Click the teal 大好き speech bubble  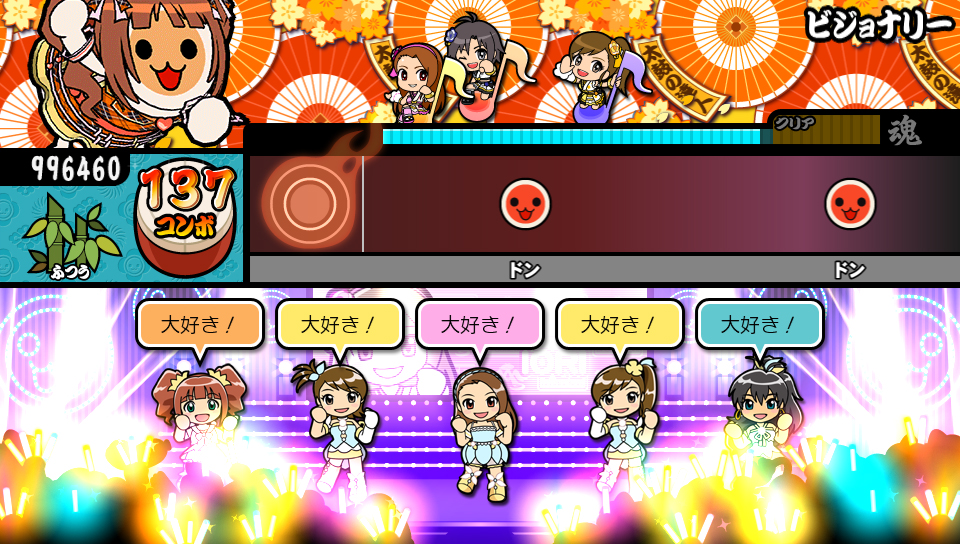pyautogui.click(x=760, y=325)
